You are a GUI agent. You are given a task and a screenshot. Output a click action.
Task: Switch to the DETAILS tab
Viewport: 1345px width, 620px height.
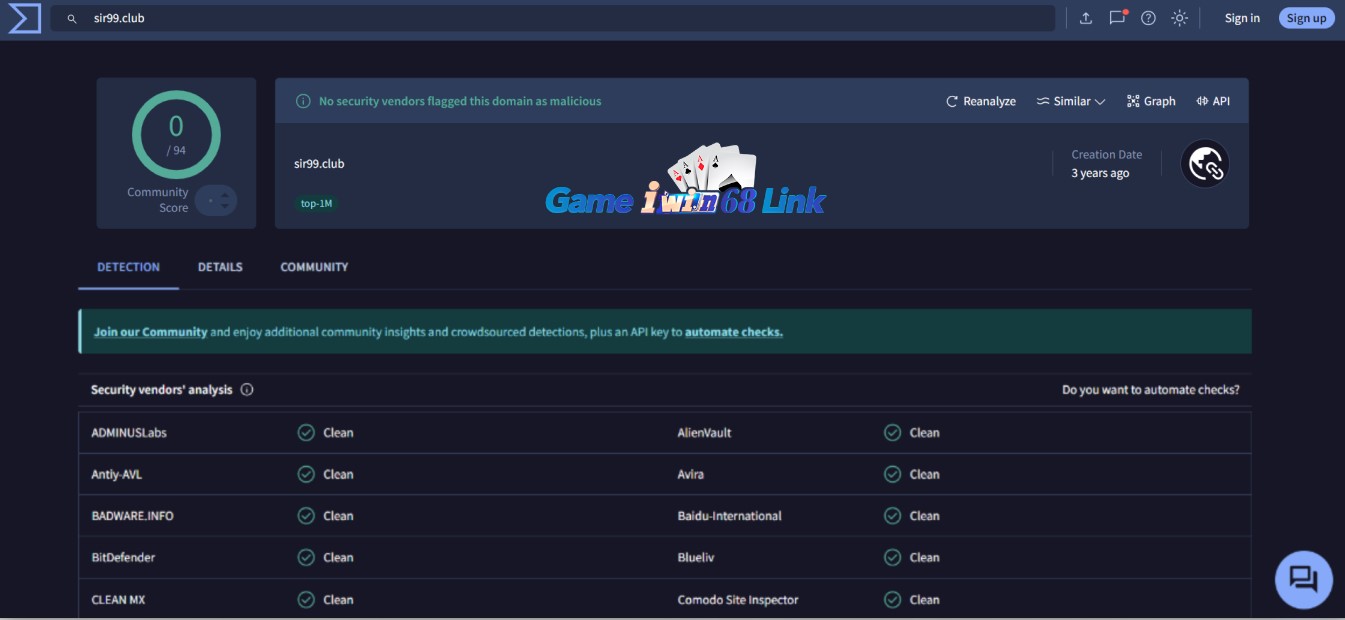(220, 267)
